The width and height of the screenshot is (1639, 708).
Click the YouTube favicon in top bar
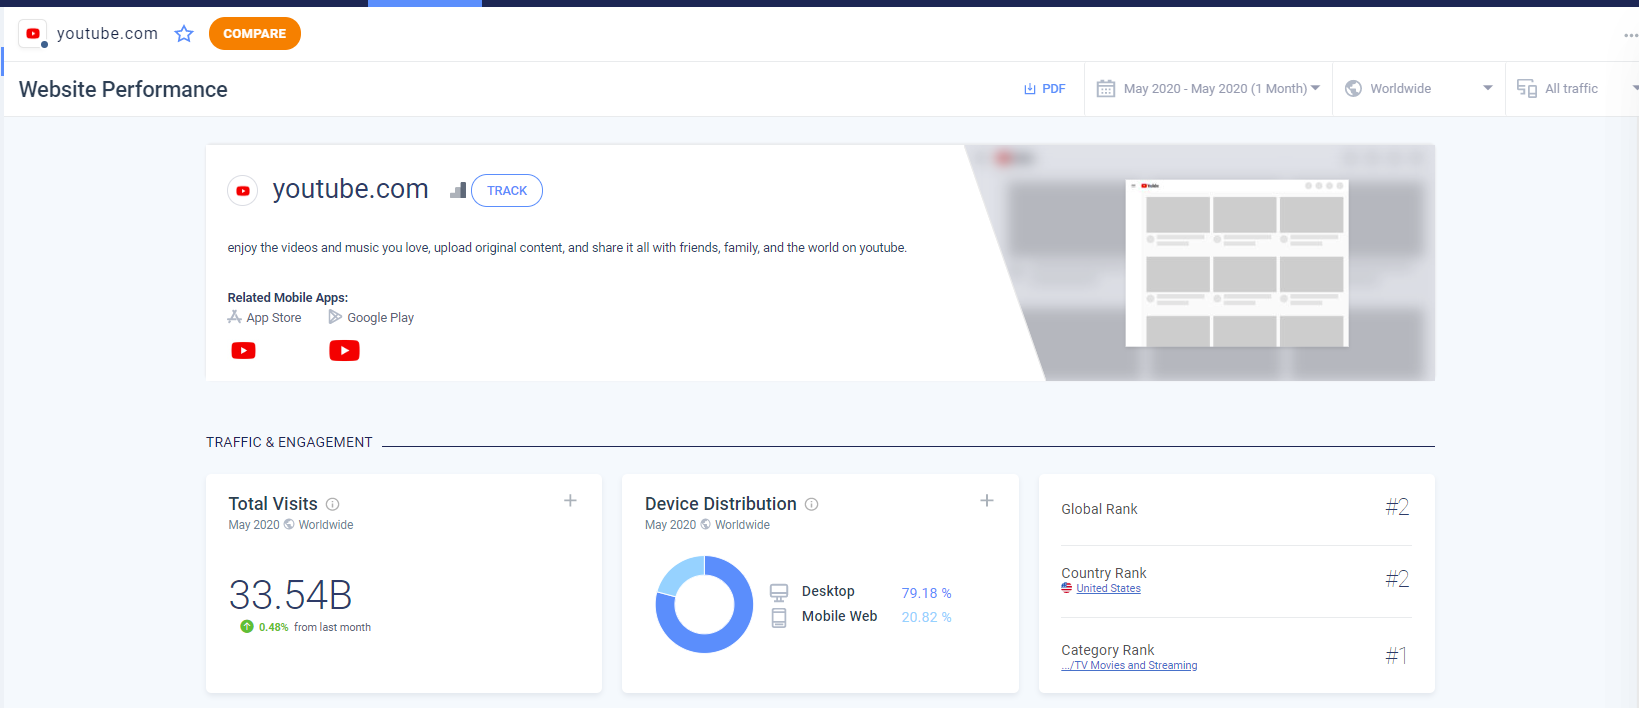coord(33,34)
